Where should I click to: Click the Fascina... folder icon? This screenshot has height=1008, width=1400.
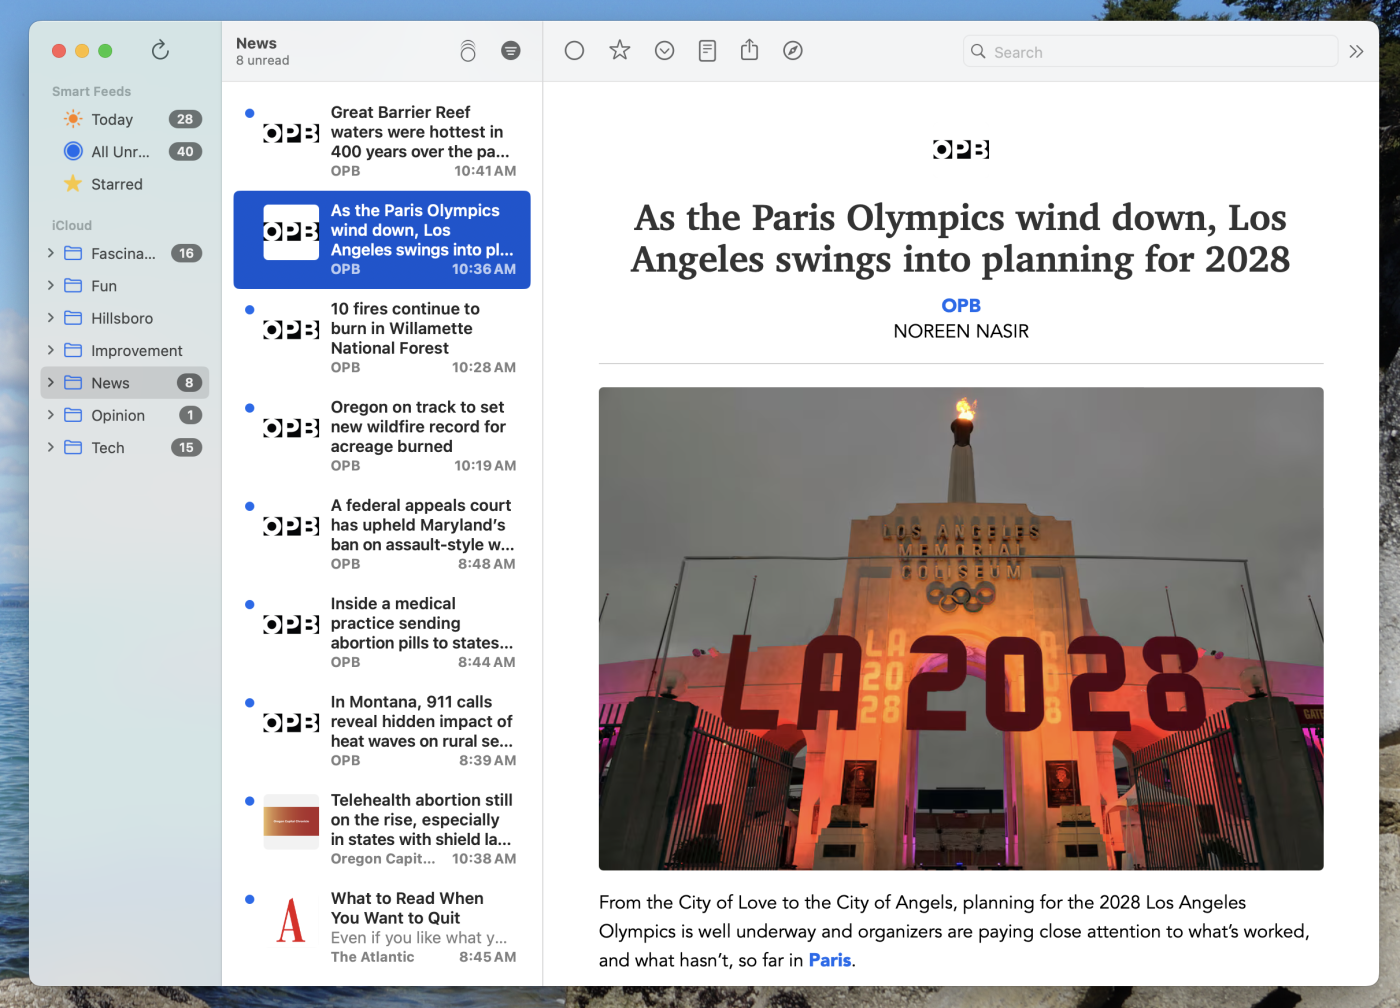(x=73, y=253)
